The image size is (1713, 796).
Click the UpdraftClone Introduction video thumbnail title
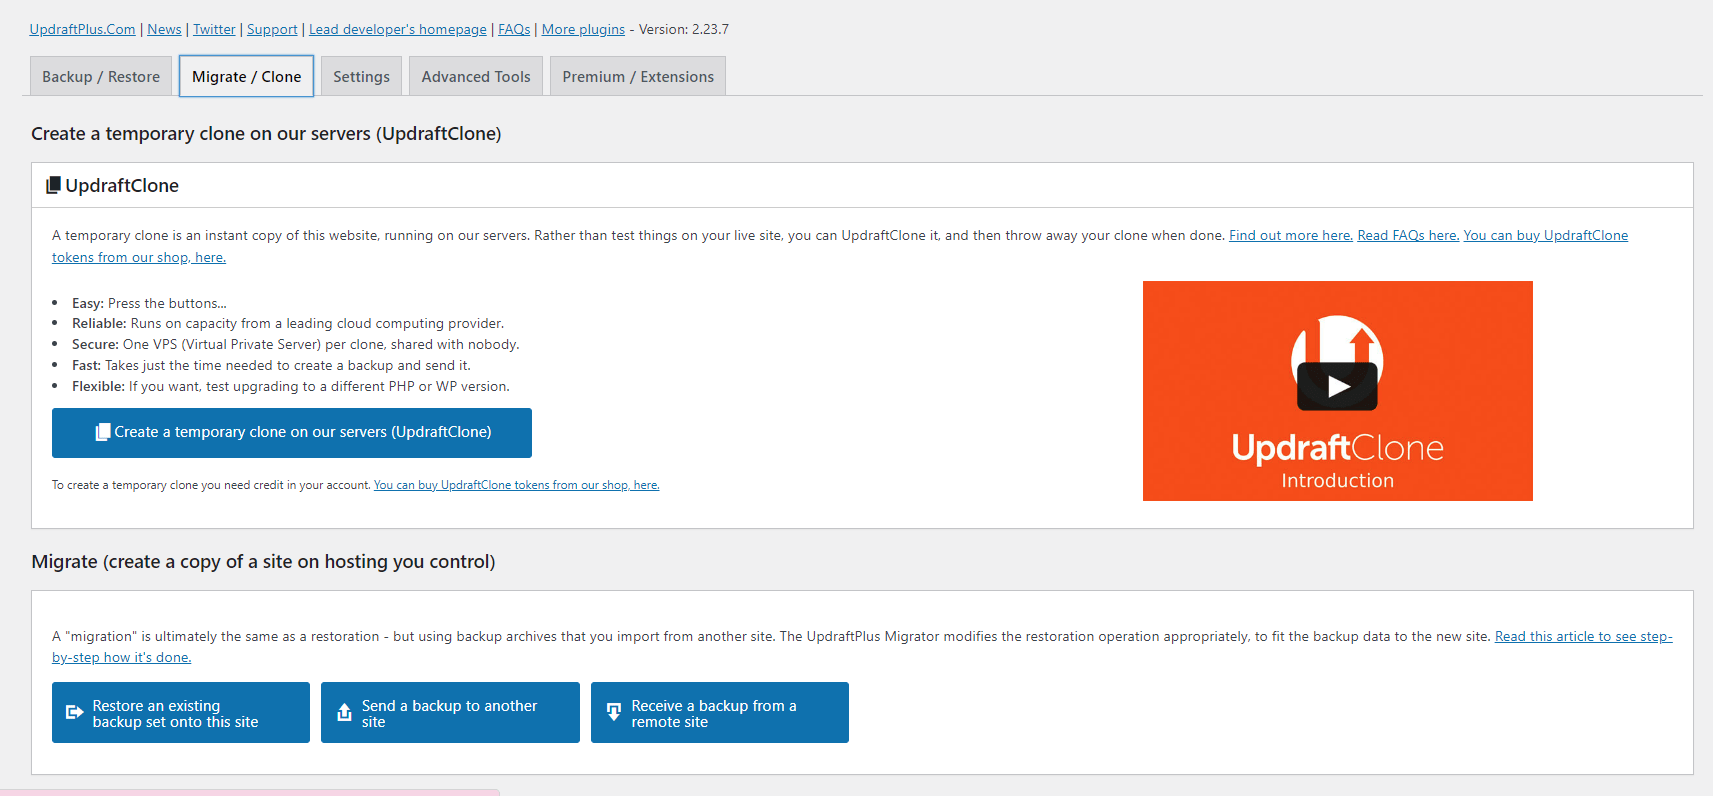pyautogui.click(x=1337, y=461)
